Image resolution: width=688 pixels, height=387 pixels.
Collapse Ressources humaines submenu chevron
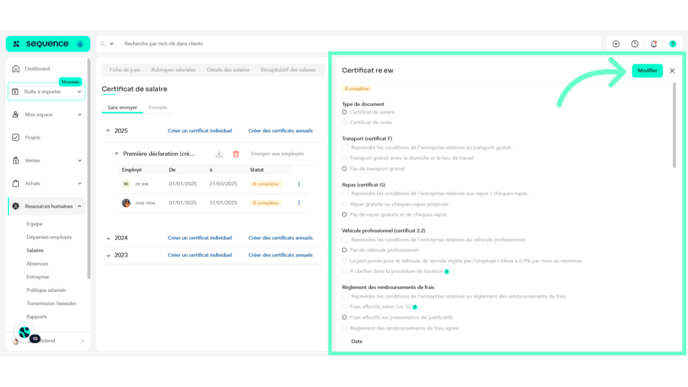79,206
